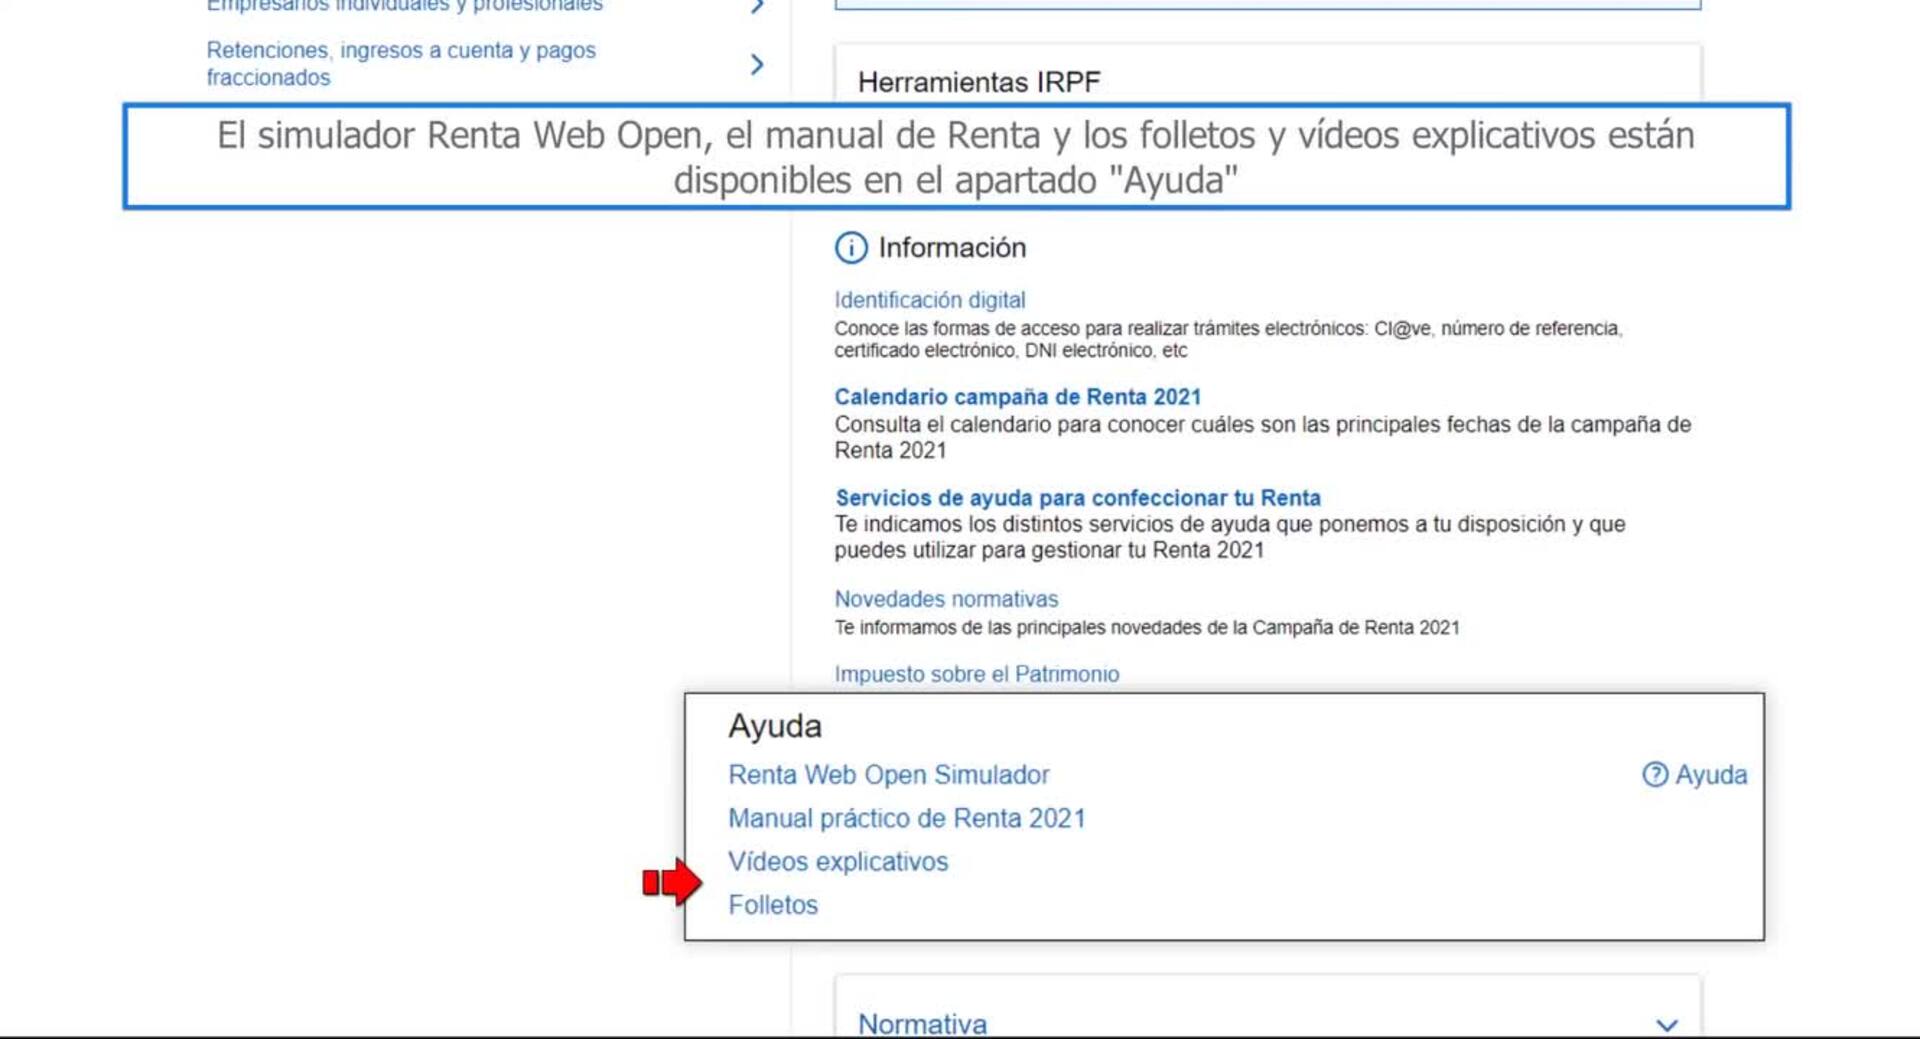Visit Servicios de ayuda para confeccionar tu Renta
Image resolution: width=1920 pixels, height=1039 pixels.
[x=1077, y=498]
